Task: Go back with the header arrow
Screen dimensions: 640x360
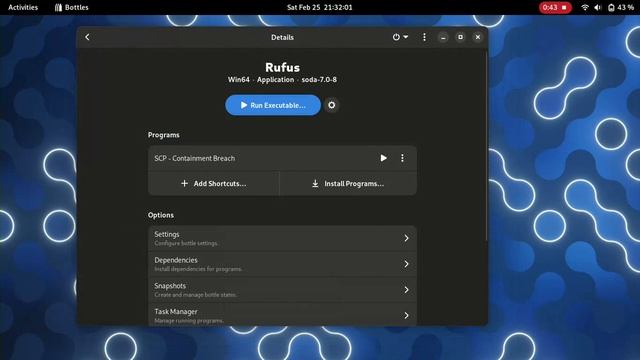Action: click(87, 37)
